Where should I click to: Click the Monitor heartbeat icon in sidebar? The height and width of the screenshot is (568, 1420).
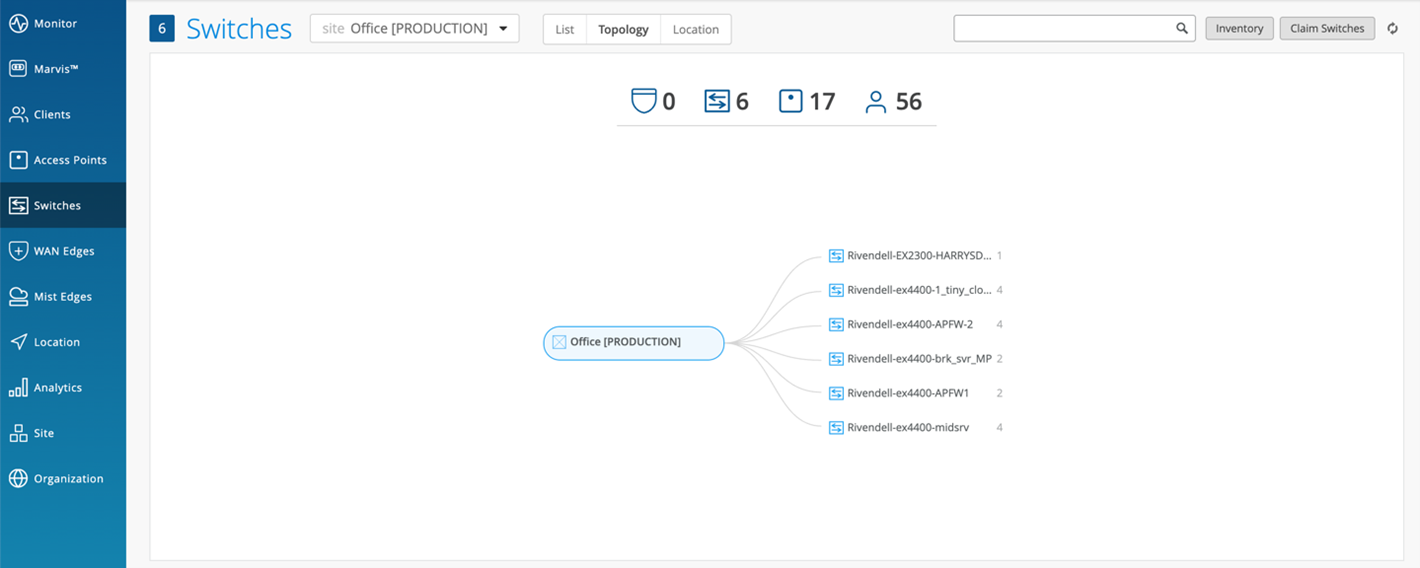(x=18, y=23)
